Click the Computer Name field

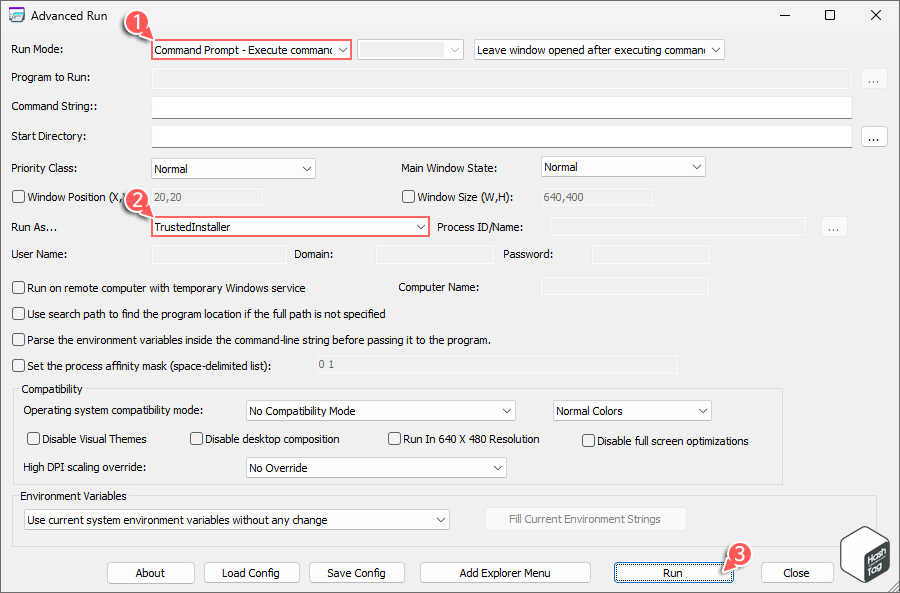pos(625,286)
